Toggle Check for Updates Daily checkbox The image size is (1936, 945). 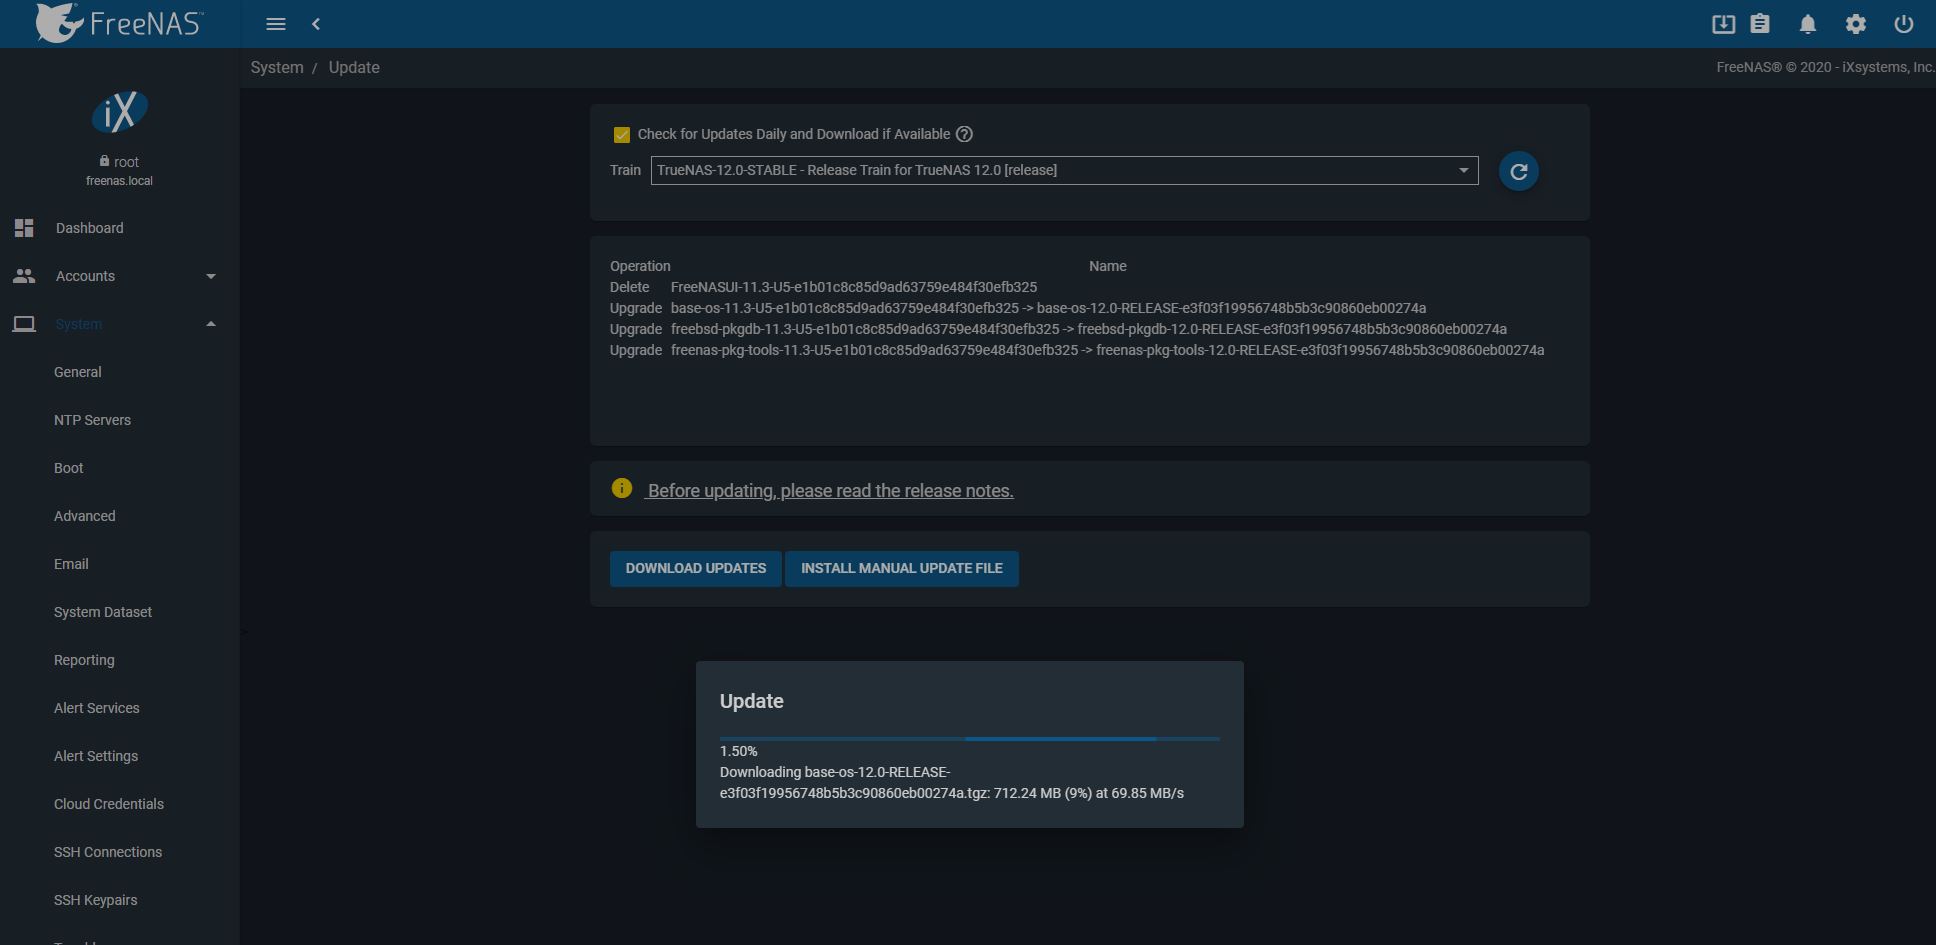pyautogui.click(x=622, y=135)
